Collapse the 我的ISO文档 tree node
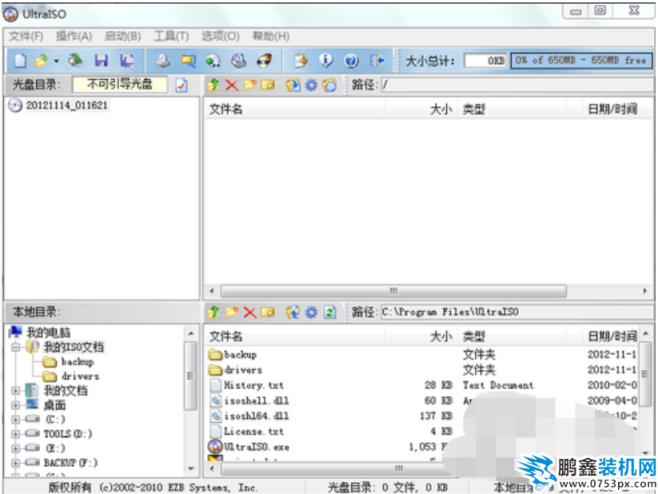The image size is (658, 494). coord(16,347)
